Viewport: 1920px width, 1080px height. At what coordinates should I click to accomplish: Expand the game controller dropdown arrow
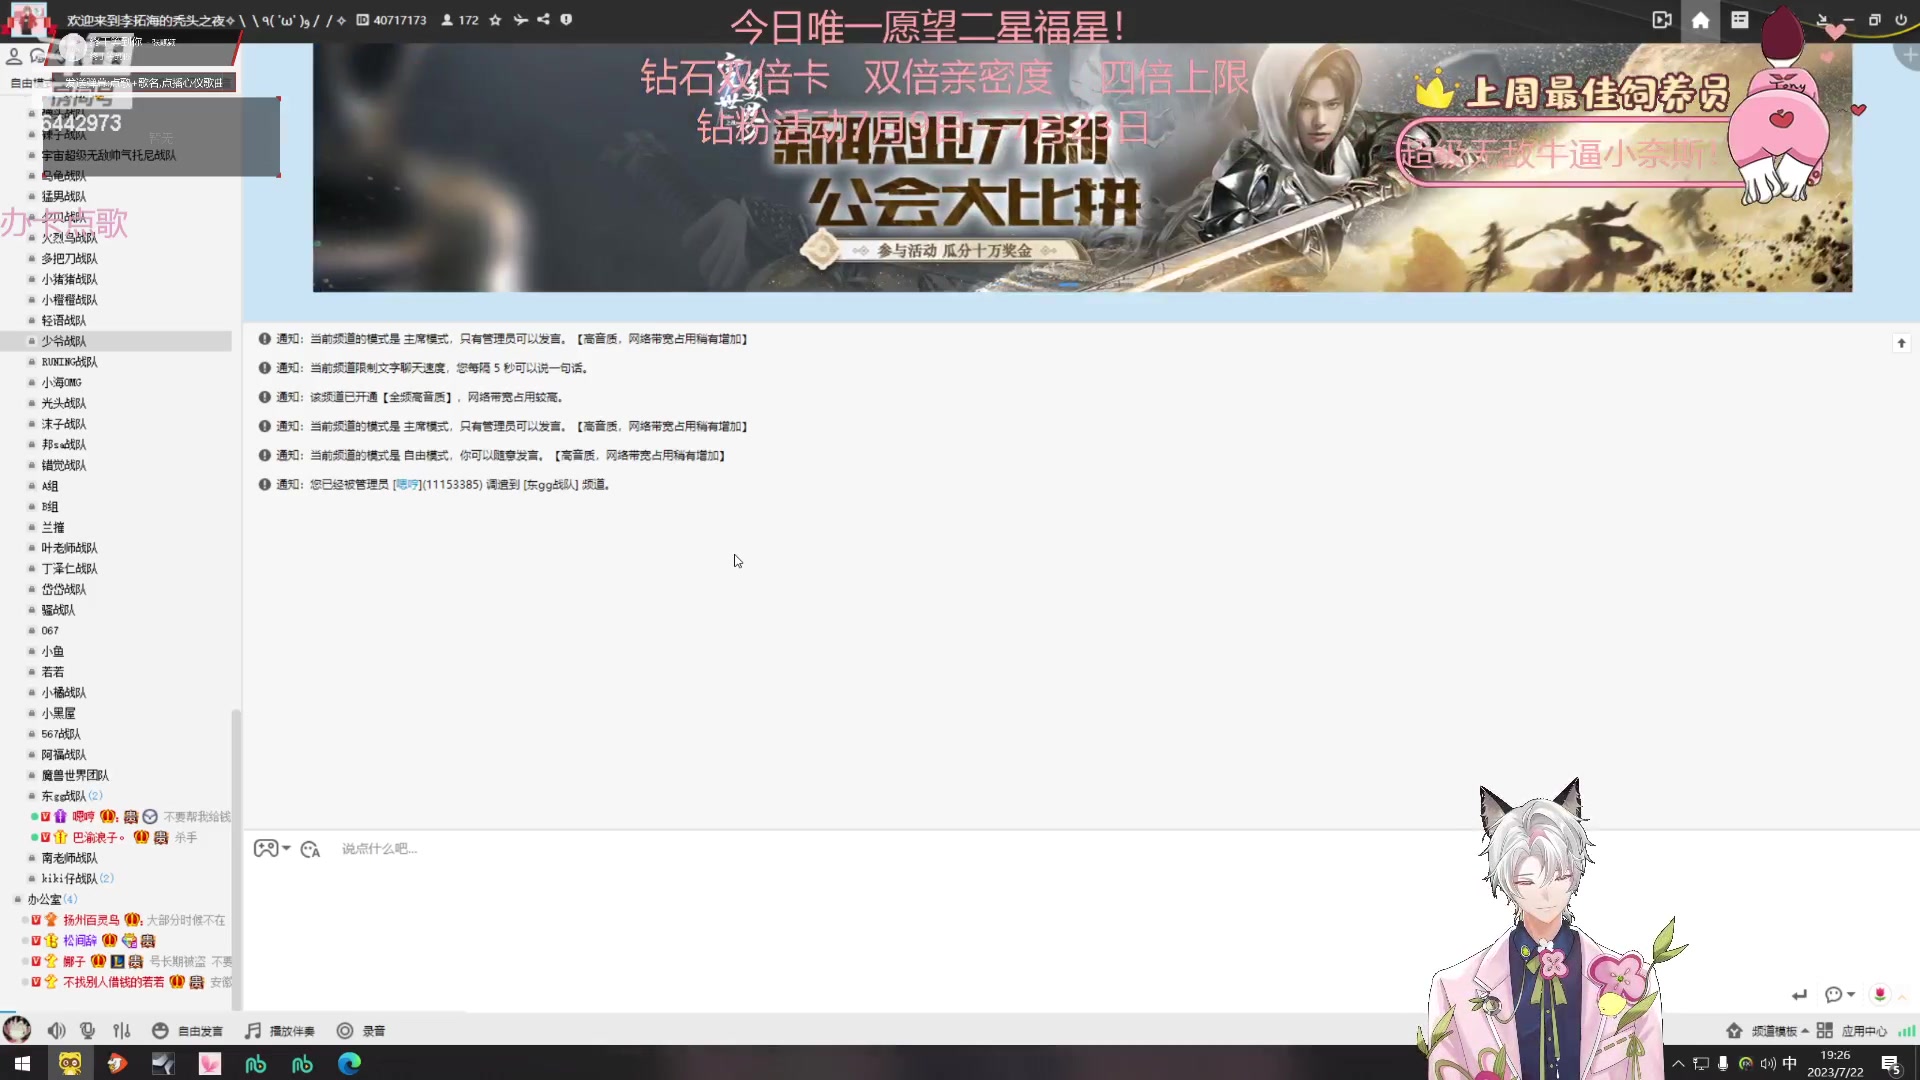tap(286, 849)
